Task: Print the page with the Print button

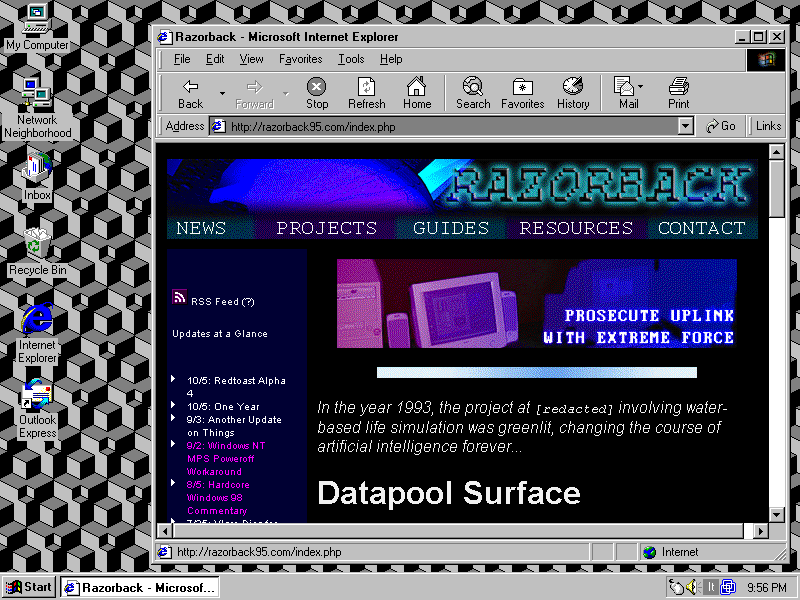Action: point(678,93)
